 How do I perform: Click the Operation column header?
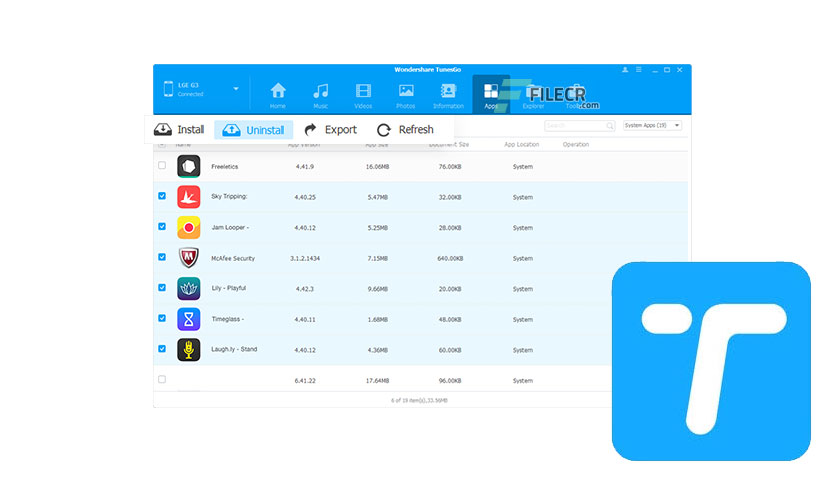pos(576,144)
